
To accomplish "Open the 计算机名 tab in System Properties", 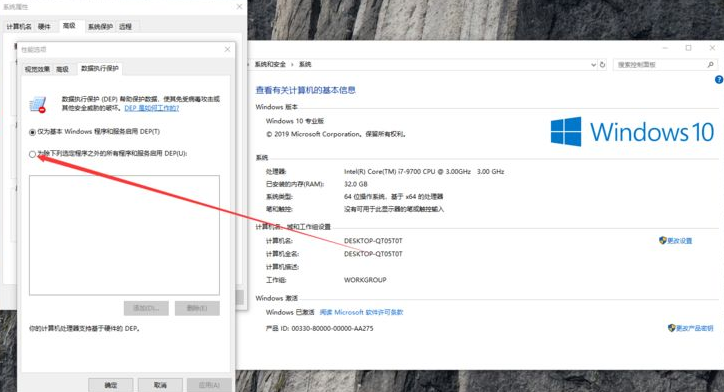I will (19, 26).
